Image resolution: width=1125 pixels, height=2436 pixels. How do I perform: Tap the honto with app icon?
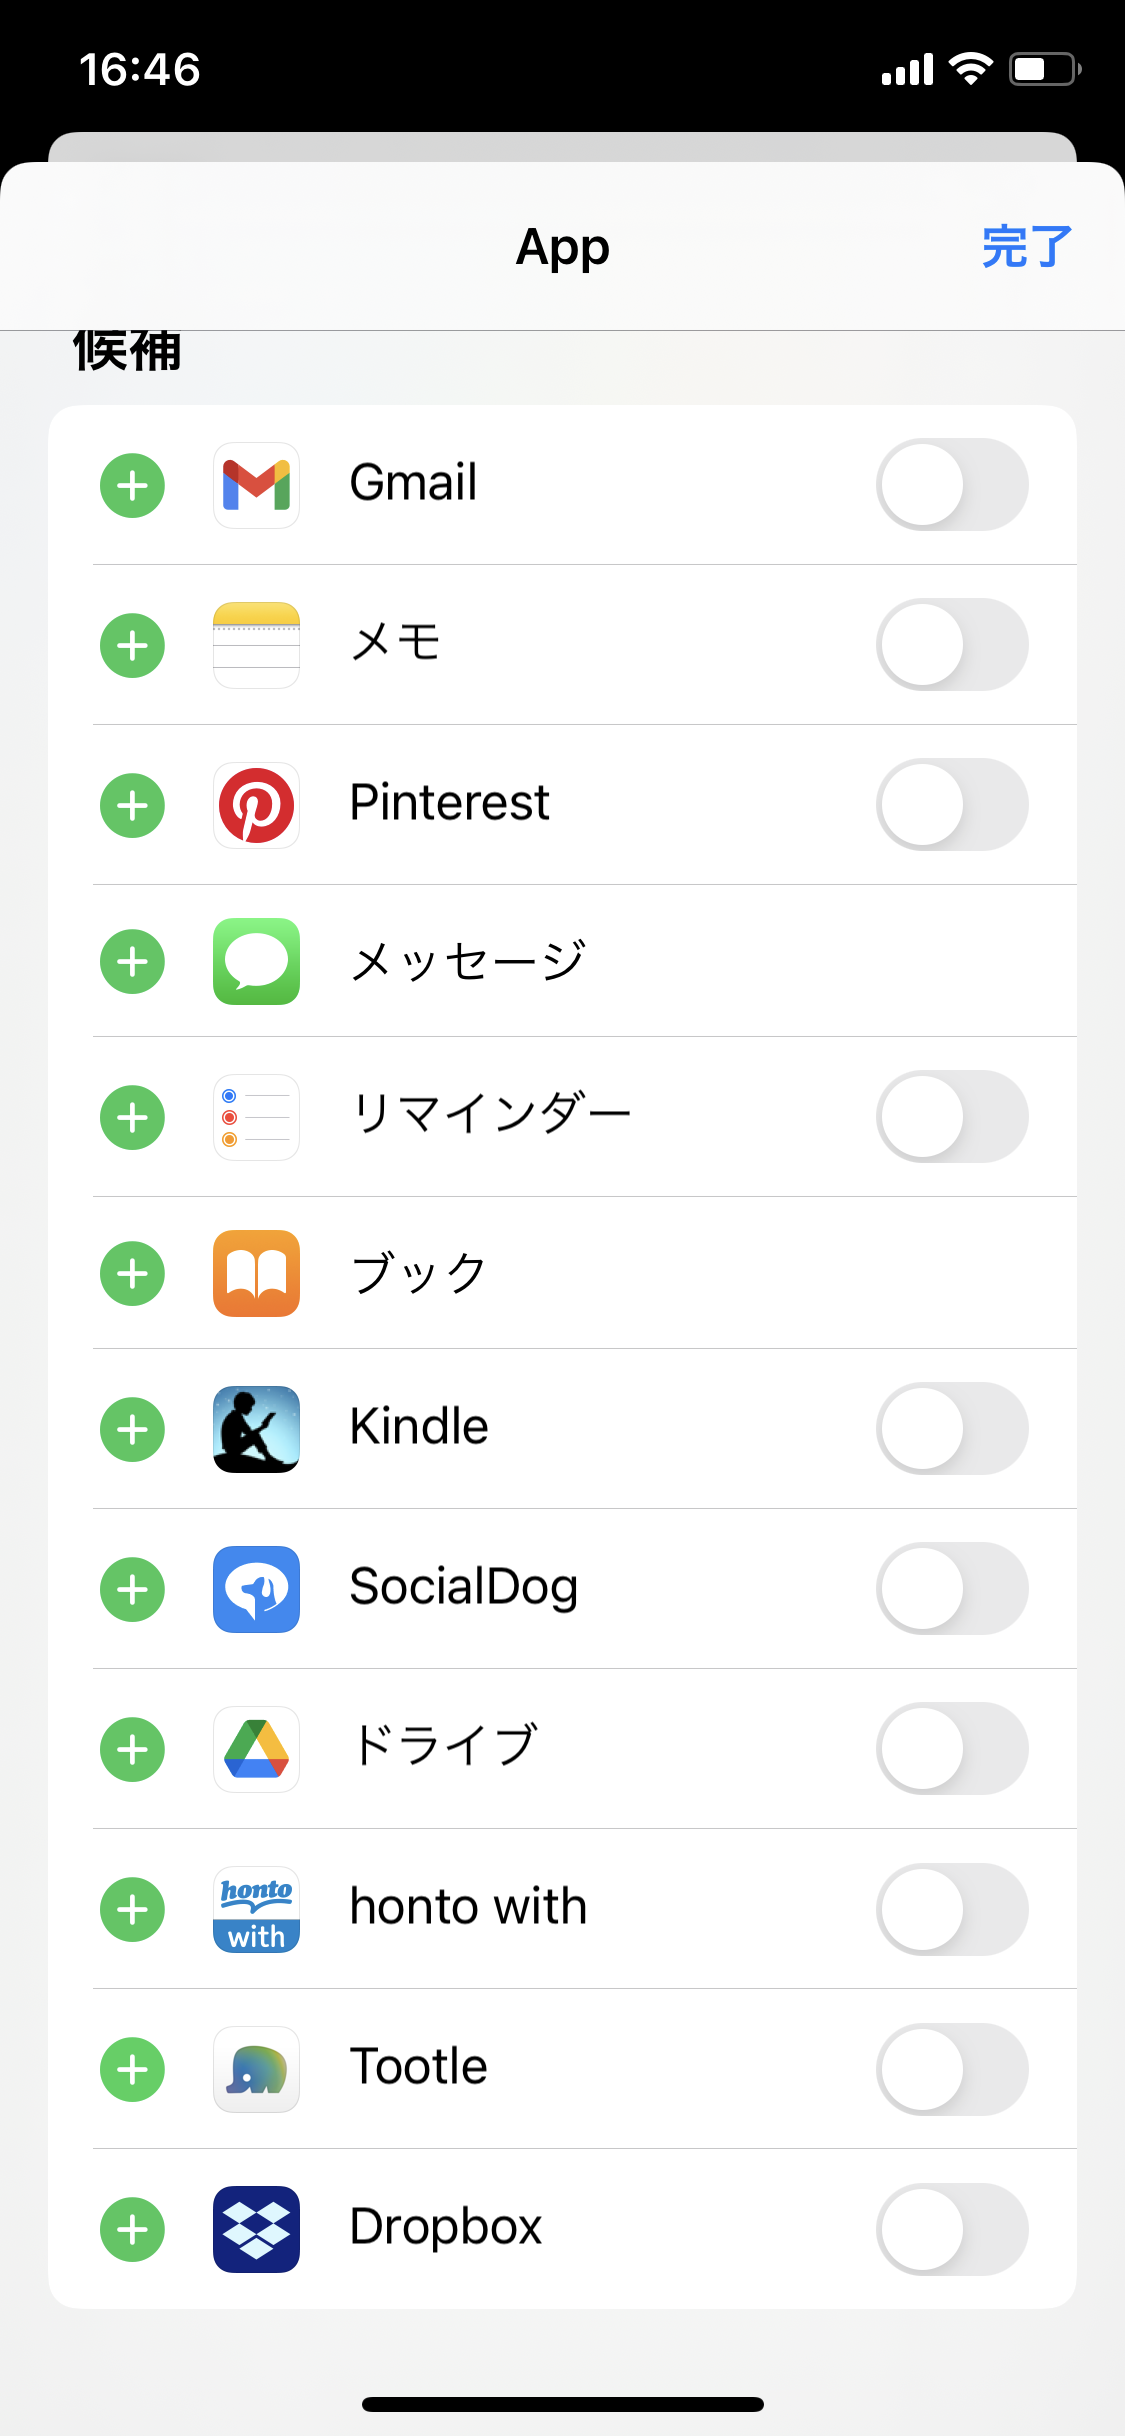[x=256, y=1909]
